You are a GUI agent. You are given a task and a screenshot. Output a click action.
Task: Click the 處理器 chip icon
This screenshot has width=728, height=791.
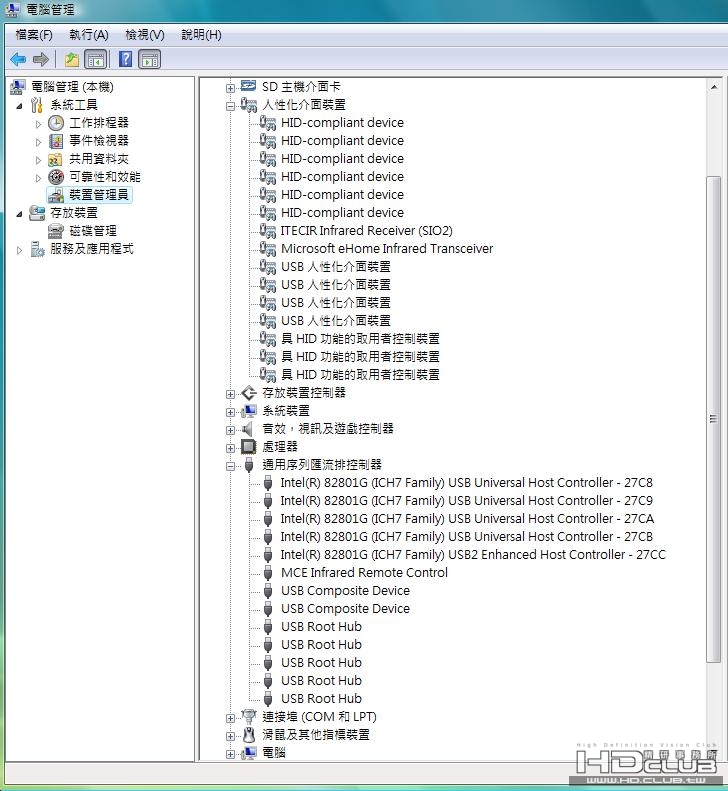point(248,446)
